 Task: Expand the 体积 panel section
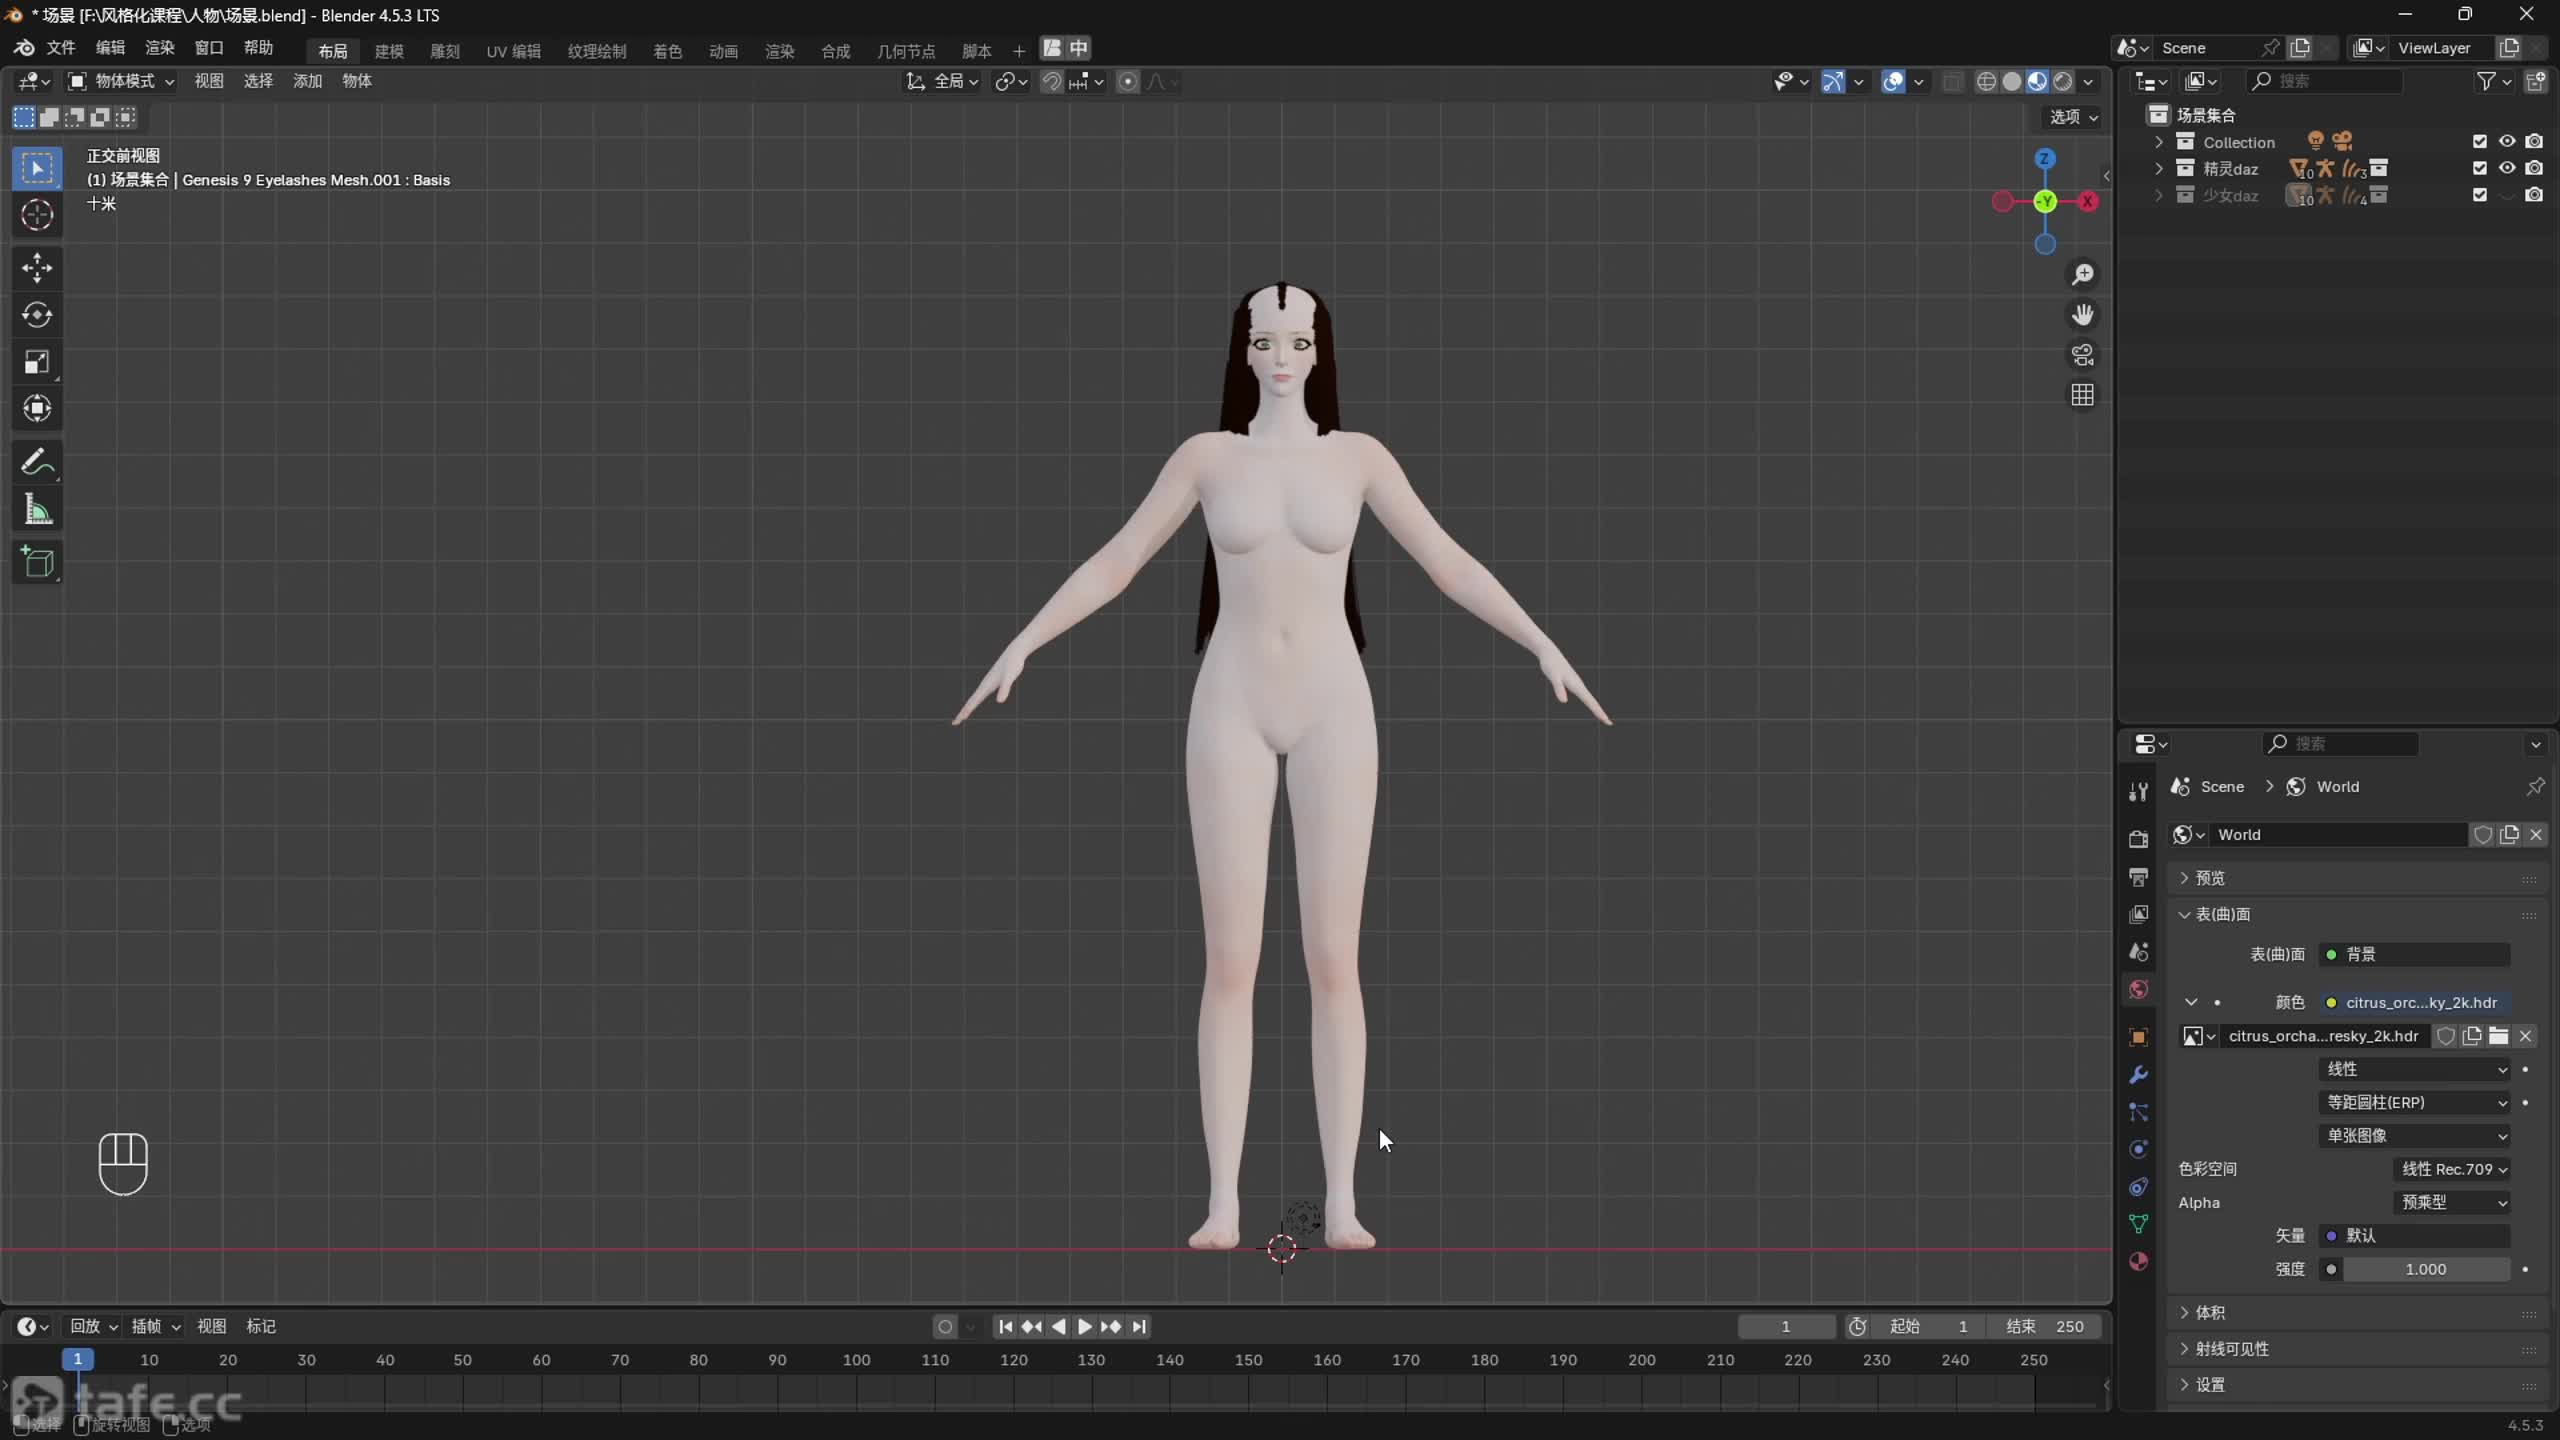coord(2210,1312)
